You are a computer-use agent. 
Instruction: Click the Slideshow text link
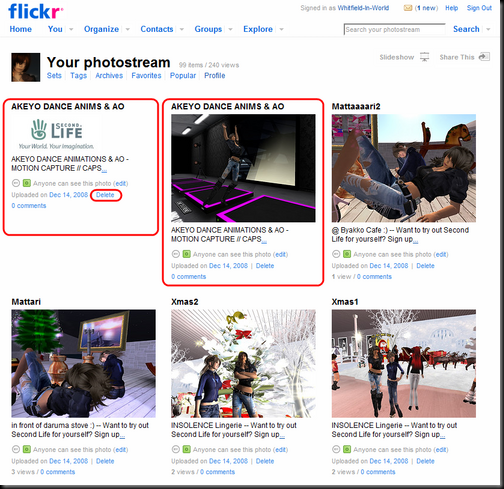tap(397, 57)
